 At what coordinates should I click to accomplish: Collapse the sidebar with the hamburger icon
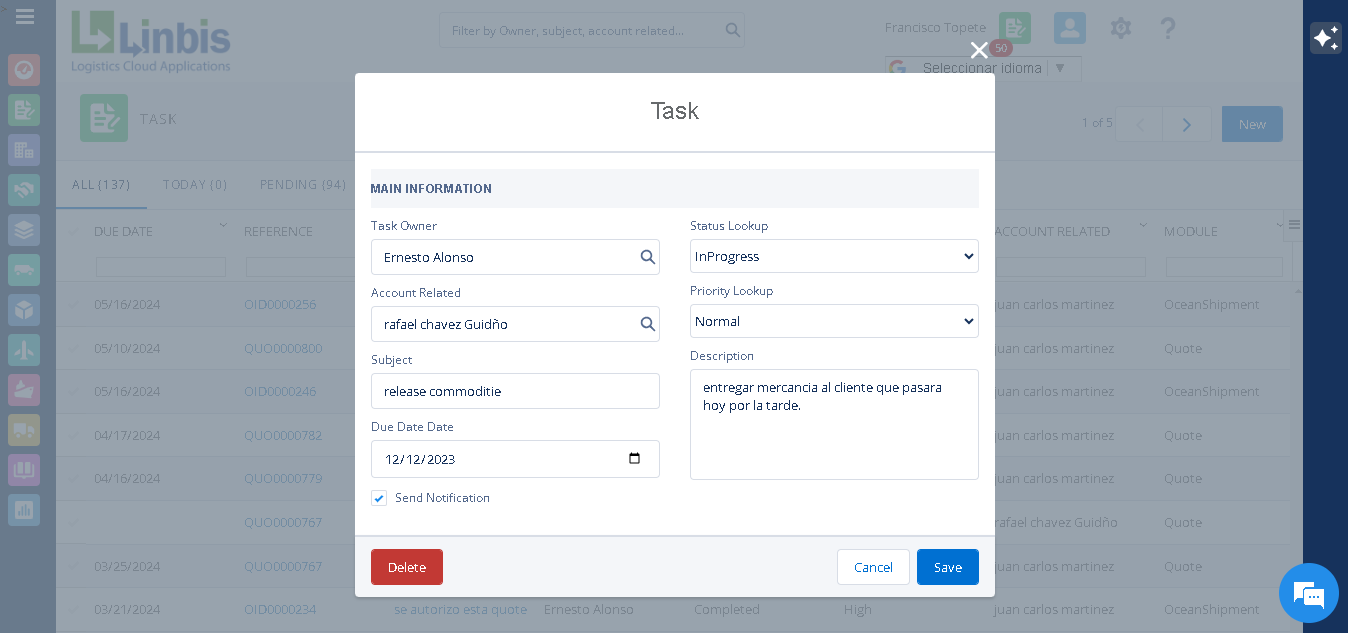coord(25,16)
